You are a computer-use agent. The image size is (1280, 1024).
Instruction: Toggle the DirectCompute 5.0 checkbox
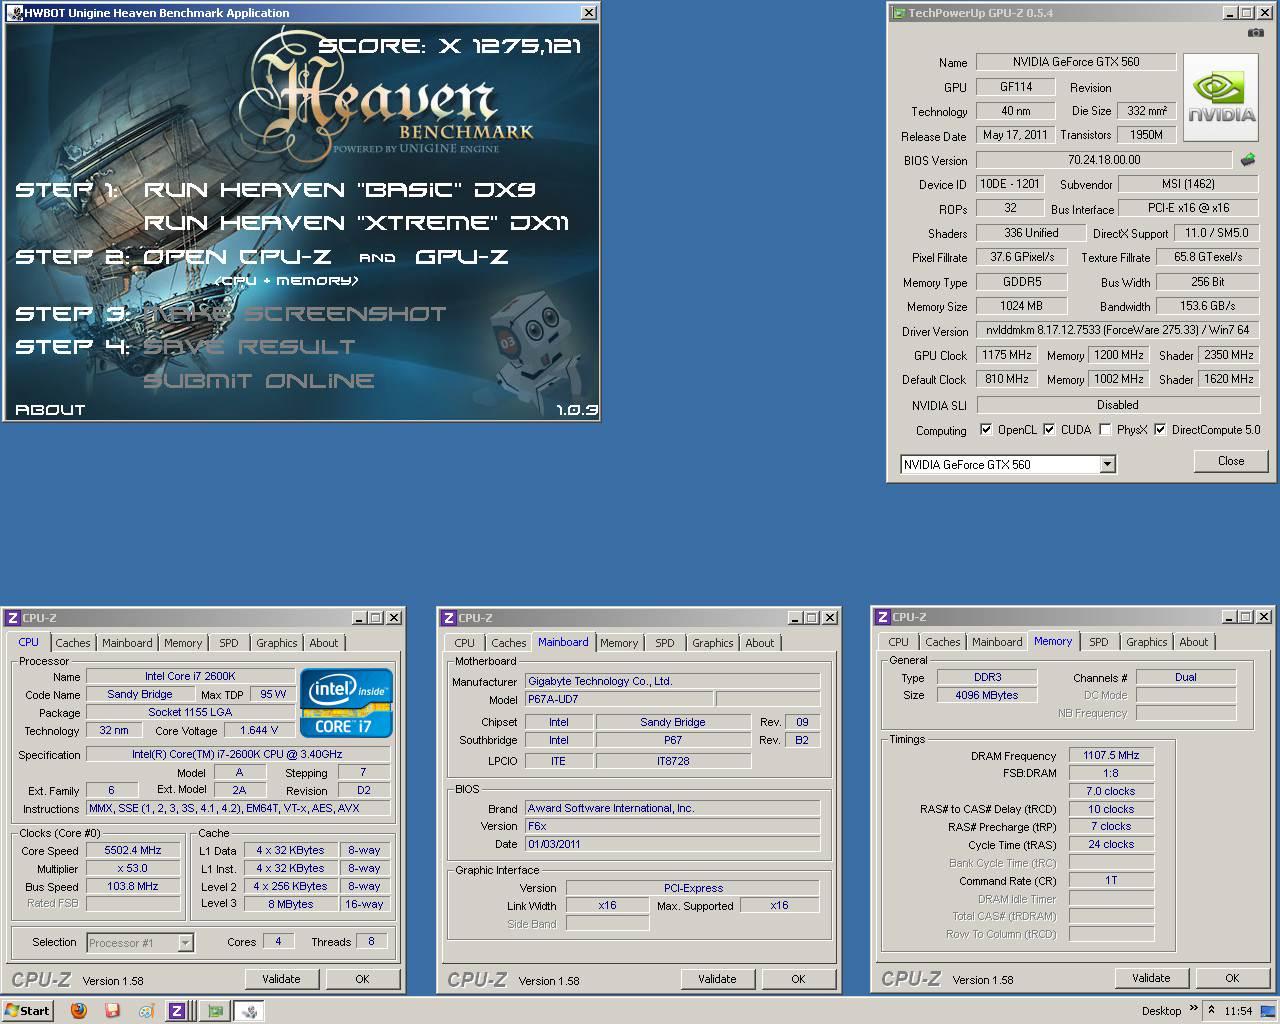[x=1160, y=430]
